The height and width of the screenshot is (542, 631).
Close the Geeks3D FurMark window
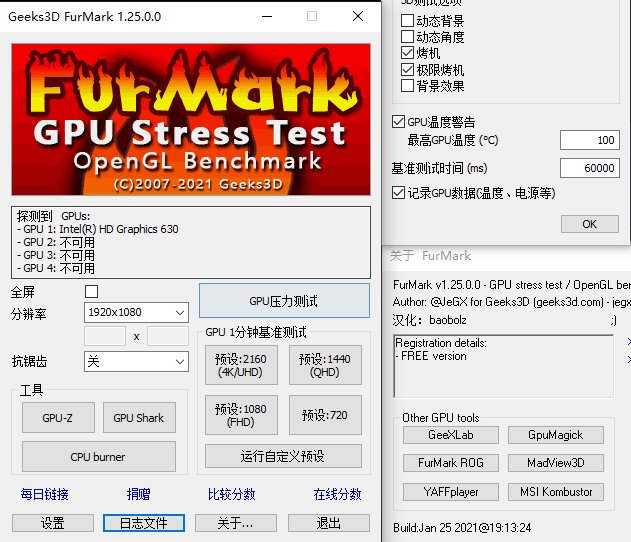pyautogui.click(x=358, y=17)
